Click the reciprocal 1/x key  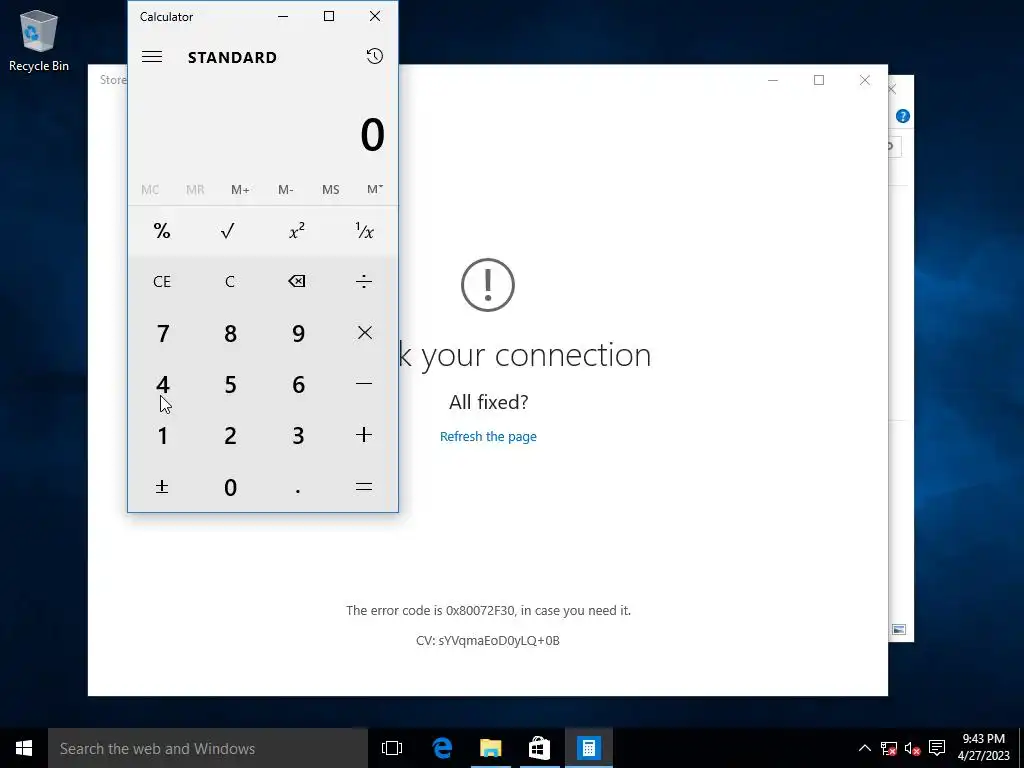[x=364, y=231]
